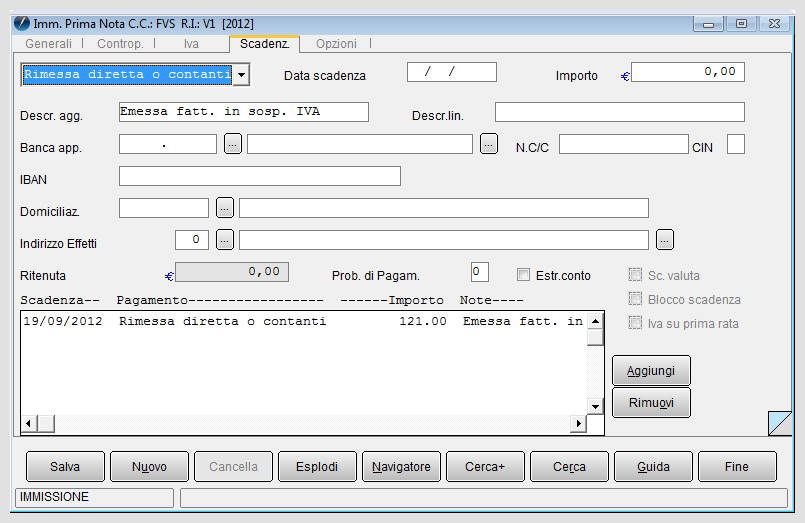The height and width of the screenshot is (523, 805).
Task: Click the Esplodi button
Action: [317, 467]
